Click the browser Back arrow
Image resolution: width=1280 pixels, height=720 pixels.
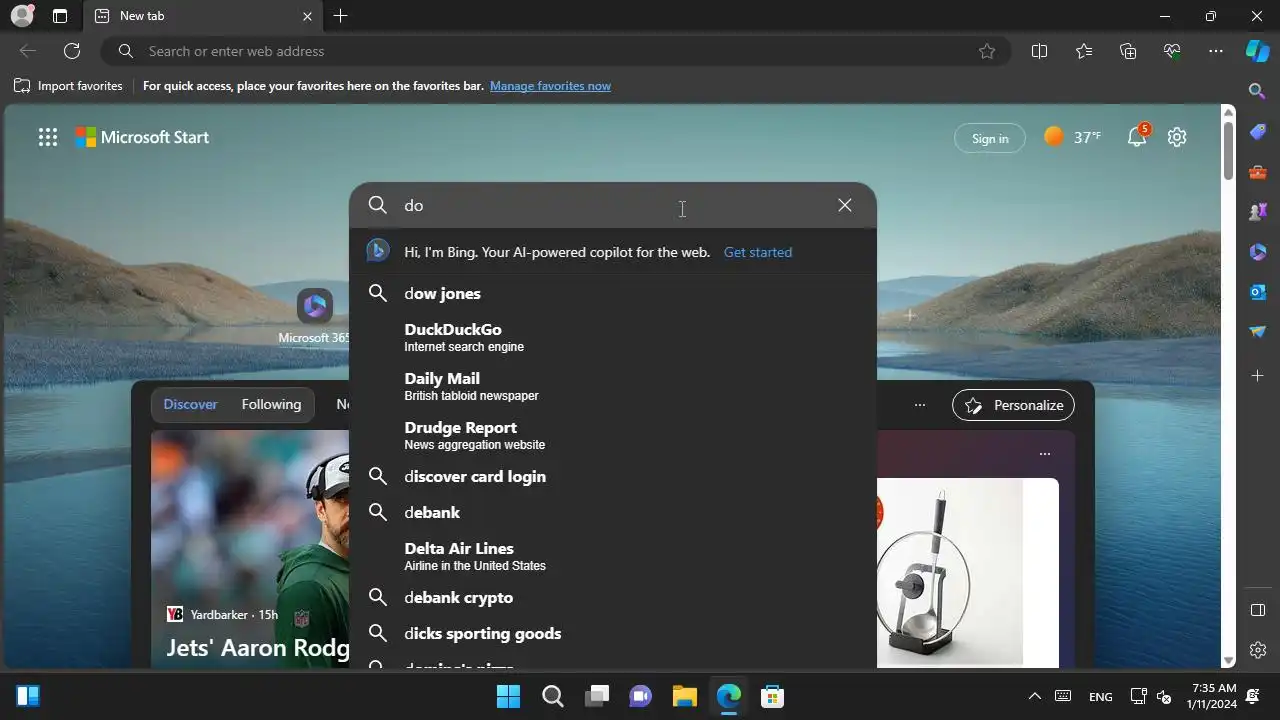coord(28,51)
